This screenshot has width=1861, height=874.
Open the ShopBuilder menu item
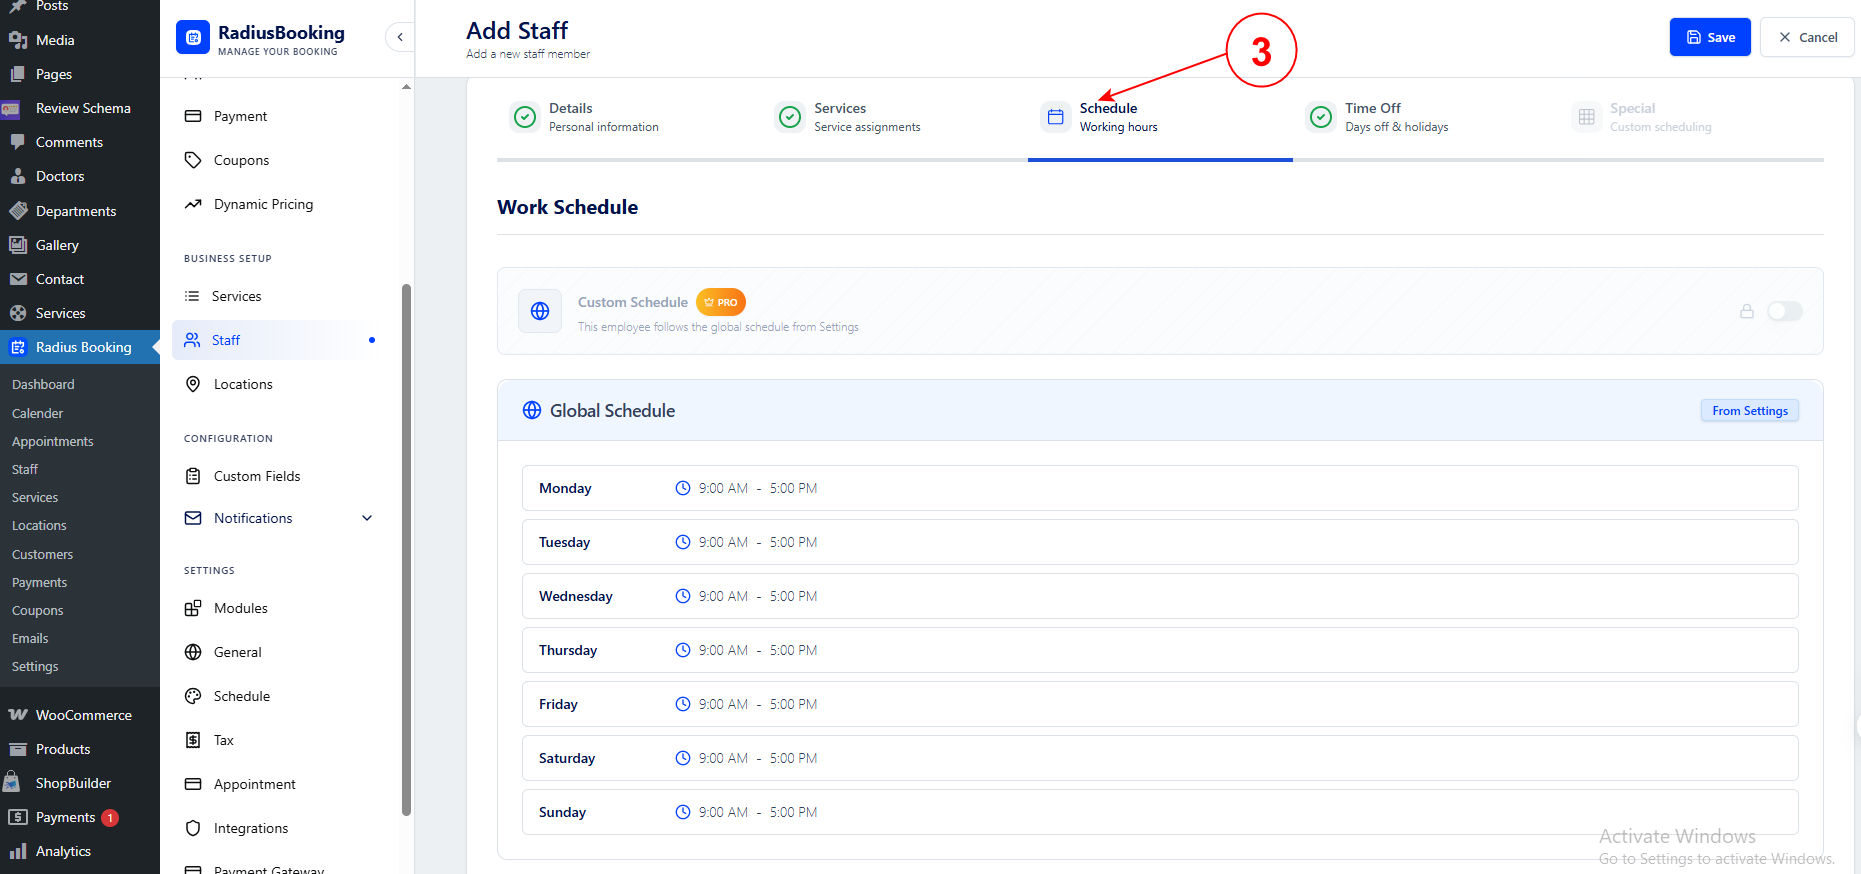[x=80, y=783]
